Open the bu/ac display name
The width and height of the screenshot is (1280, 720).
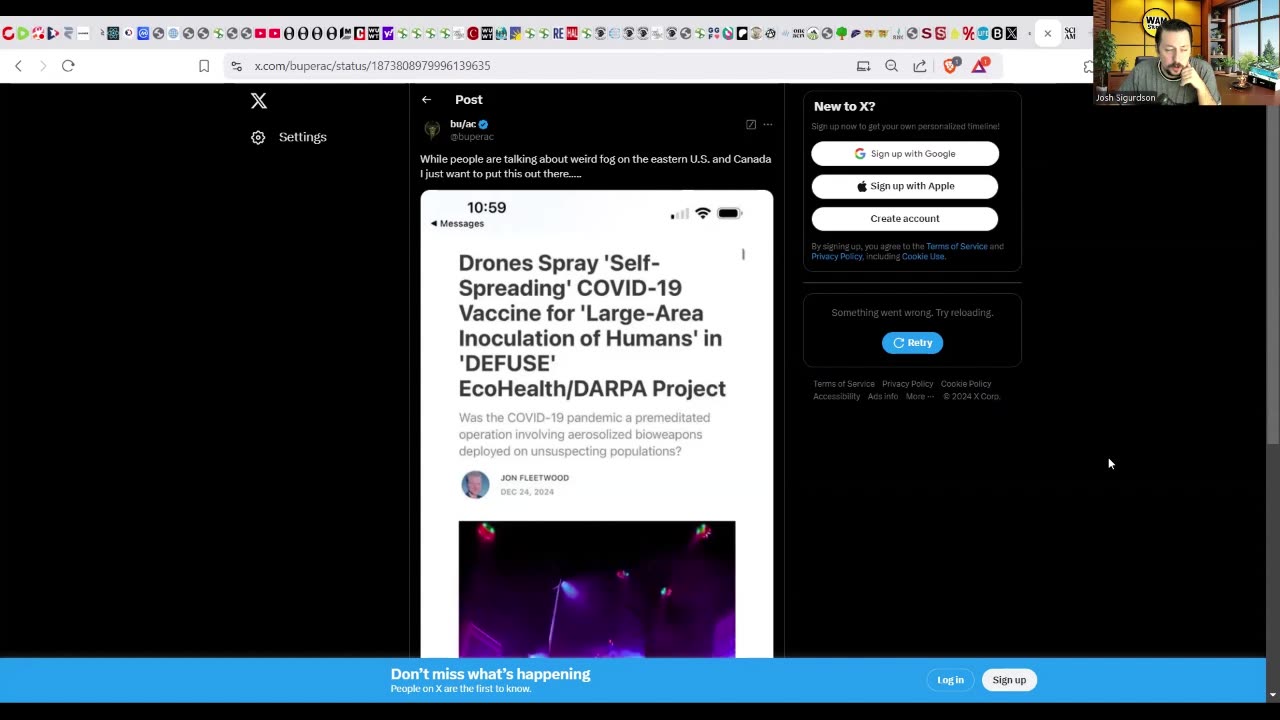[463, 124]
